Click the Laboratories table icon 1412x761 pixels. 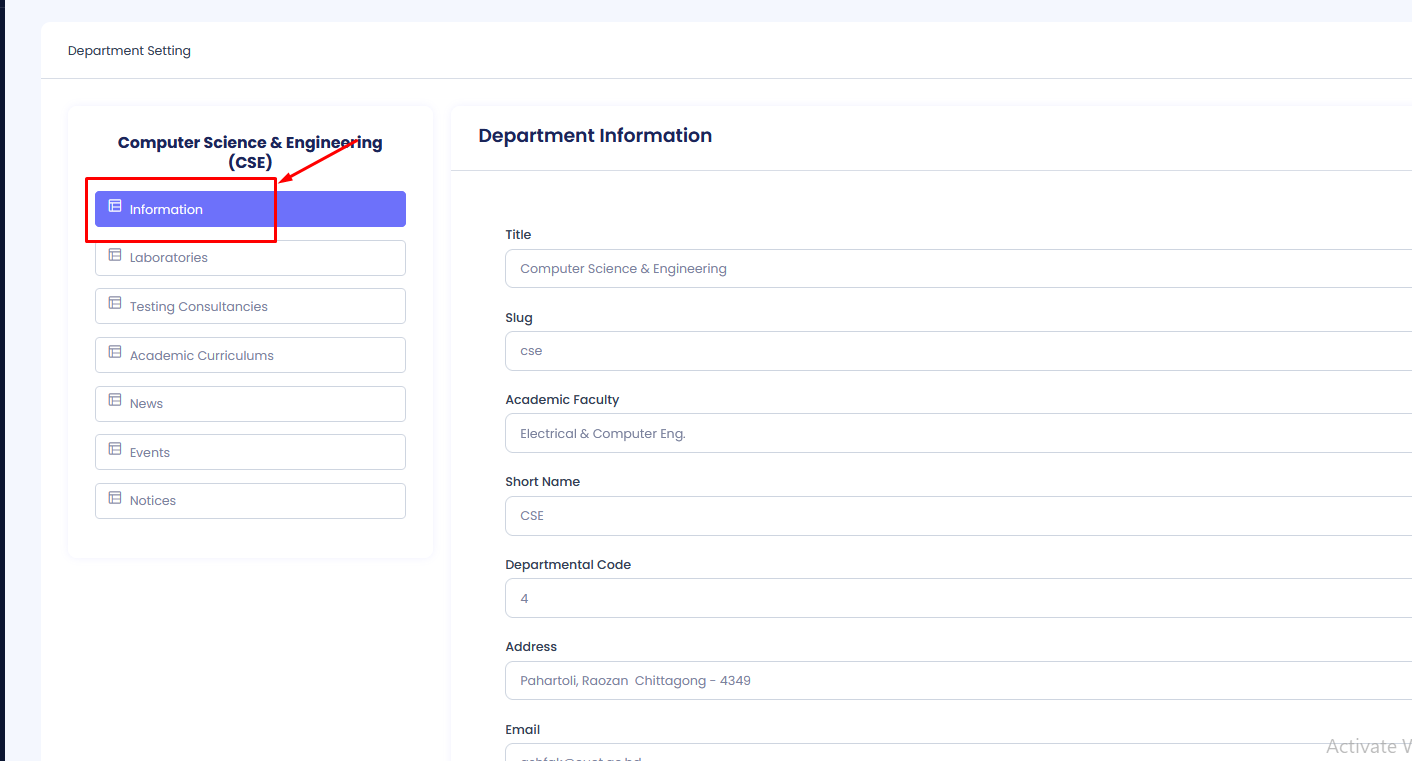(115, 255)
